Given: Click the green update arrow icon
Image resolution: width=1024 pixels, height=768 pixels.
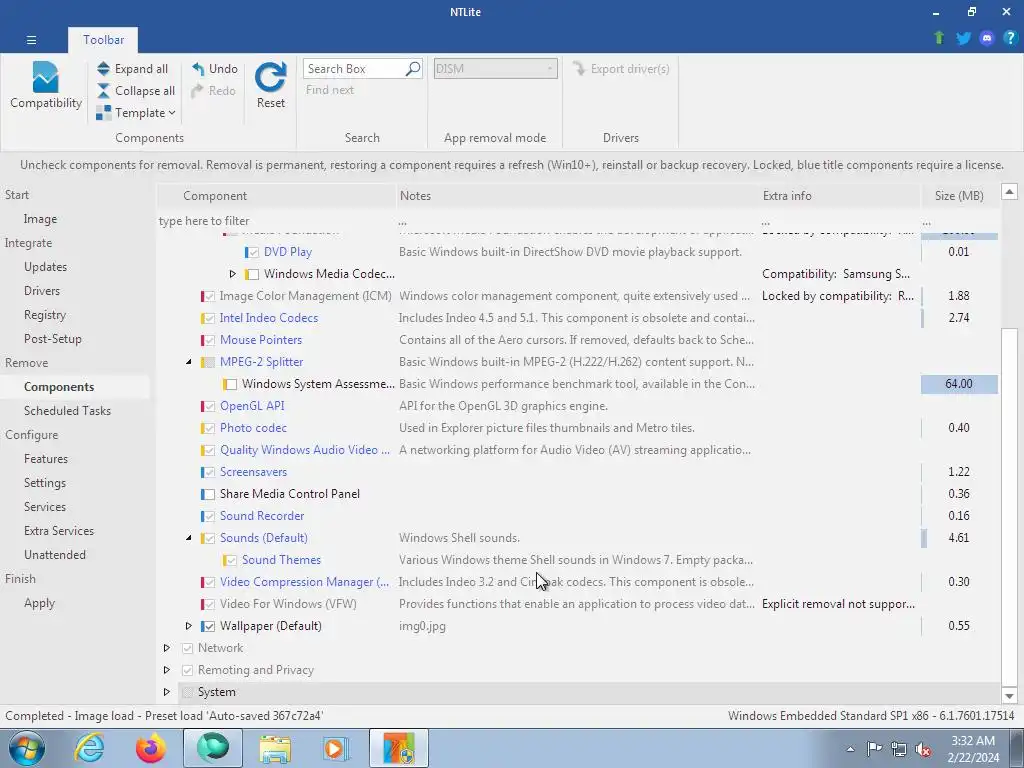Looking at the screenshot, I should pyautogui.click(x=939, y=38).
